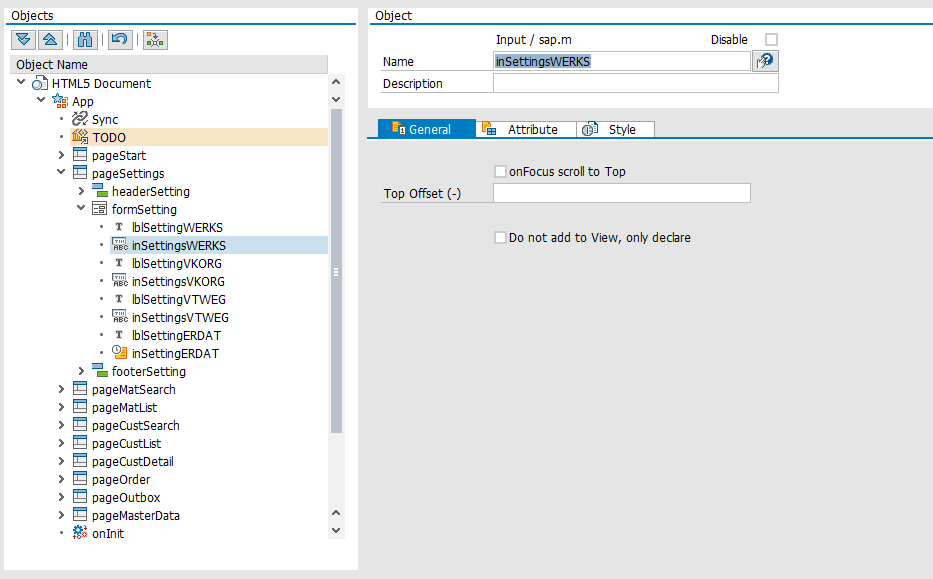Select inSettingsERDAT in the tree
Viewport: 933px width, 579px height.
pos(175,353)
